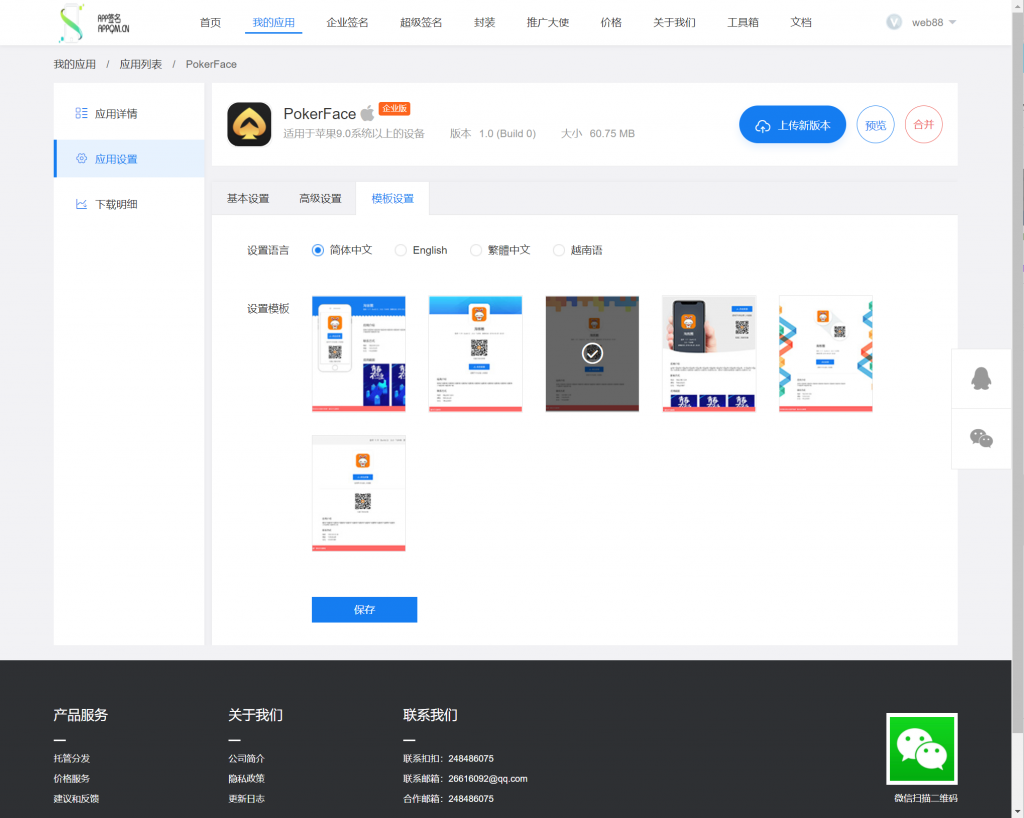Click the PokerFace app icon
1024x818 pixels.
249,125
